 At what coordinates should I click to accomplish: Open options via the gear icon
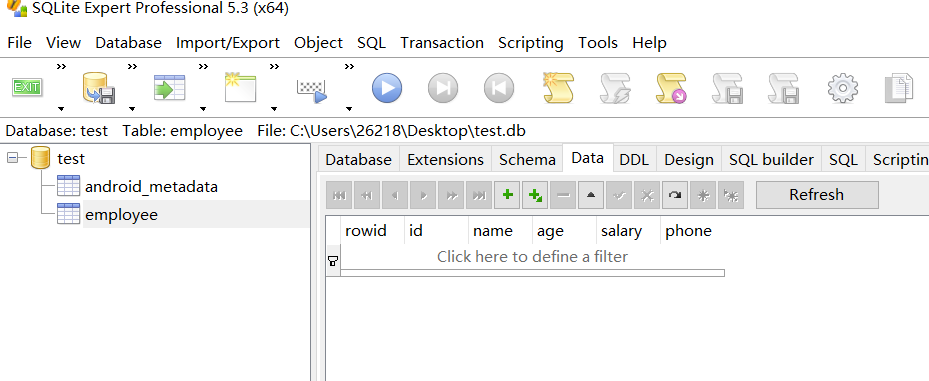pyautogui.click(x=842, y=88)
